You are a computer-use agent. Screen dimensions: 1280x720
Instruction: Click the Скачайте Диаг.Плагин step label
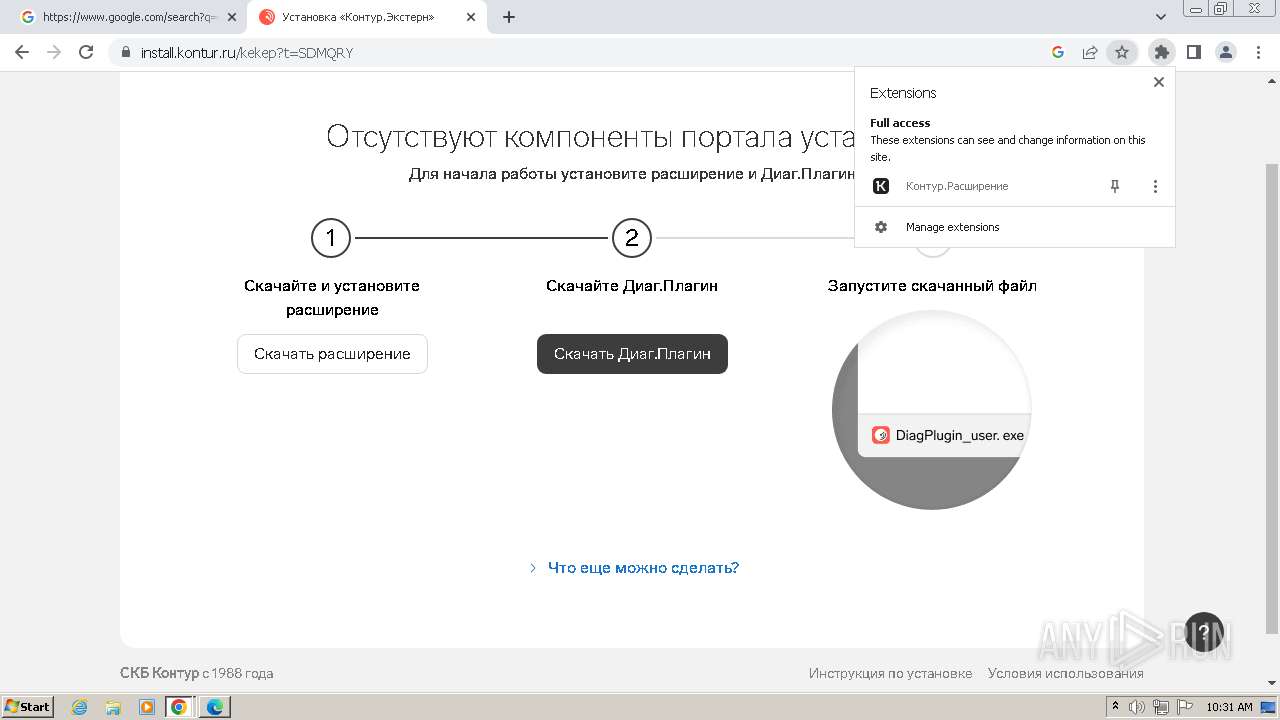[x=632, y=286]
